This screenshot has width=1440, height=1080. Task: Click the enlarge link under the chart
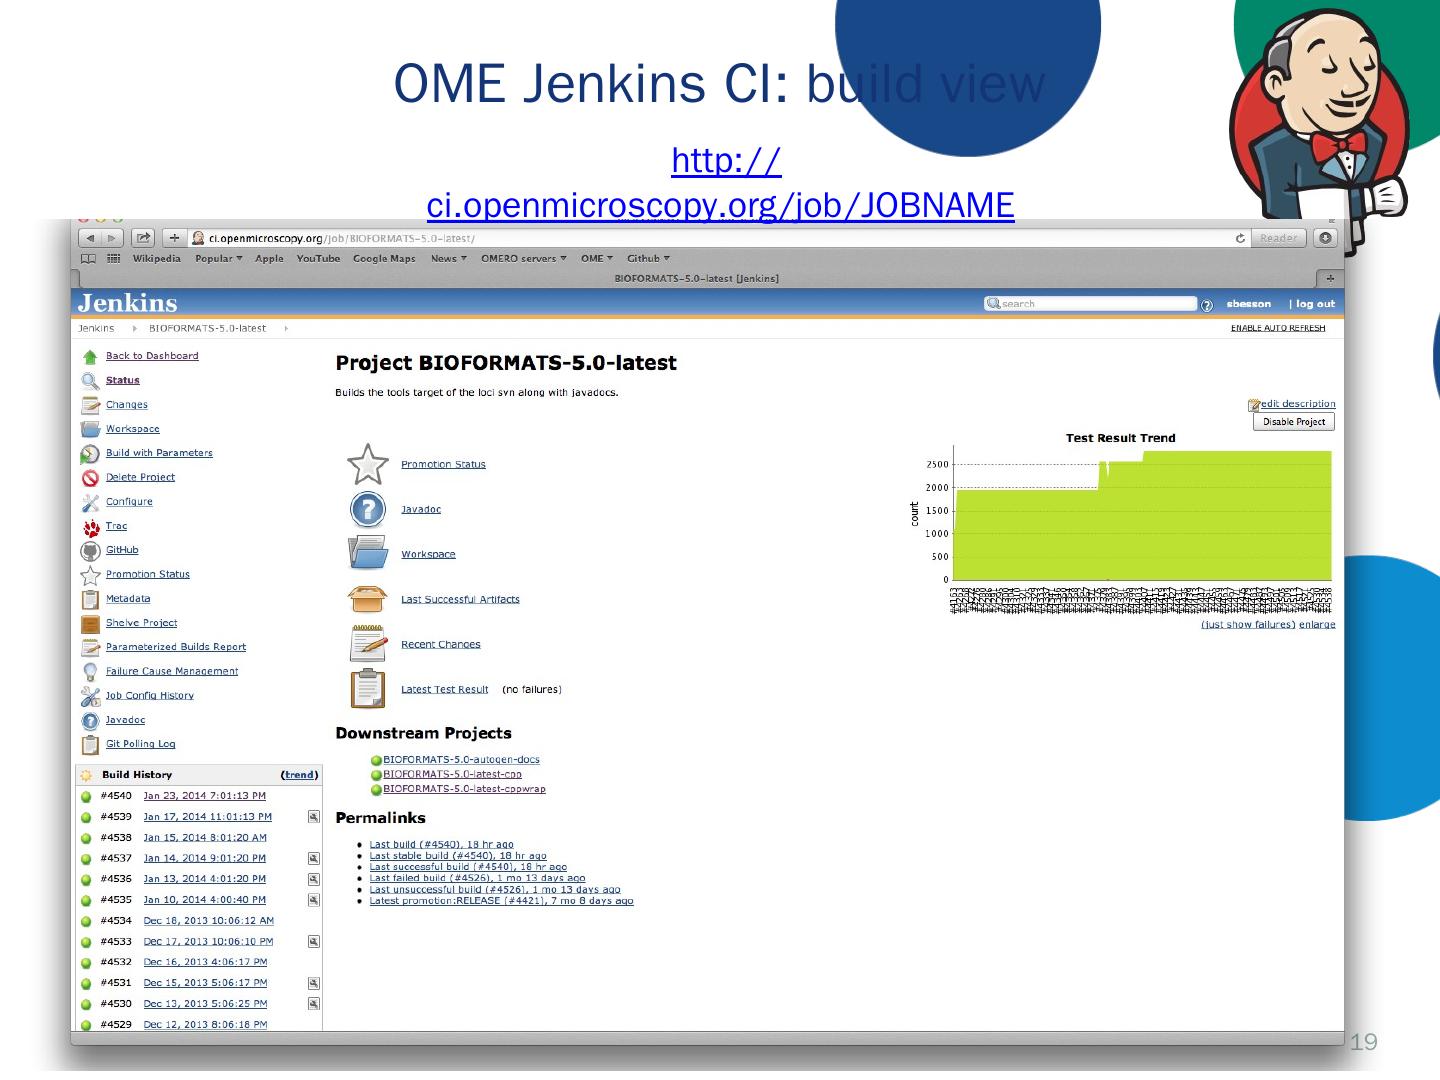point(1317,625)
